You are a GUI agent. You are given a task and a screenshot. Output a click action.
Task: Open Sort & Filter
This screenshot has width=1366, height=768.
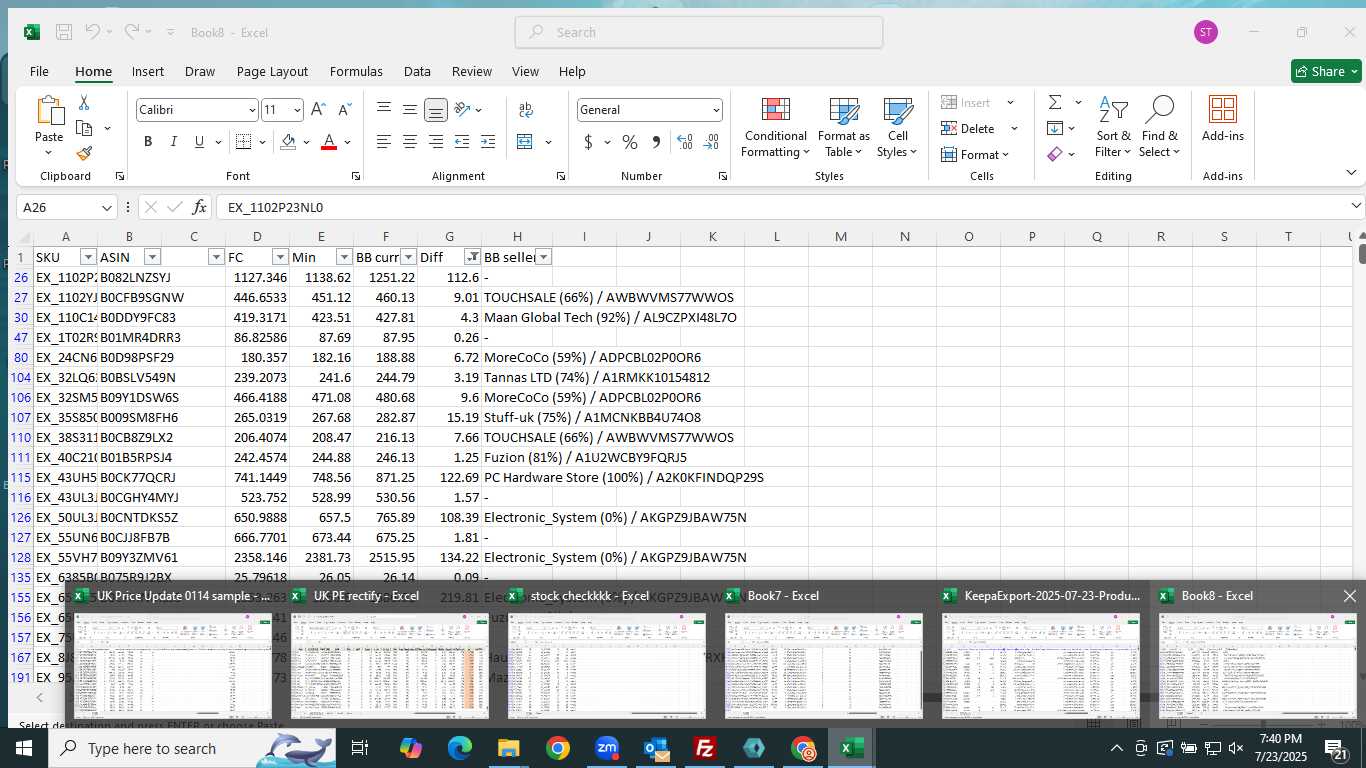(x=1113, y=127)
